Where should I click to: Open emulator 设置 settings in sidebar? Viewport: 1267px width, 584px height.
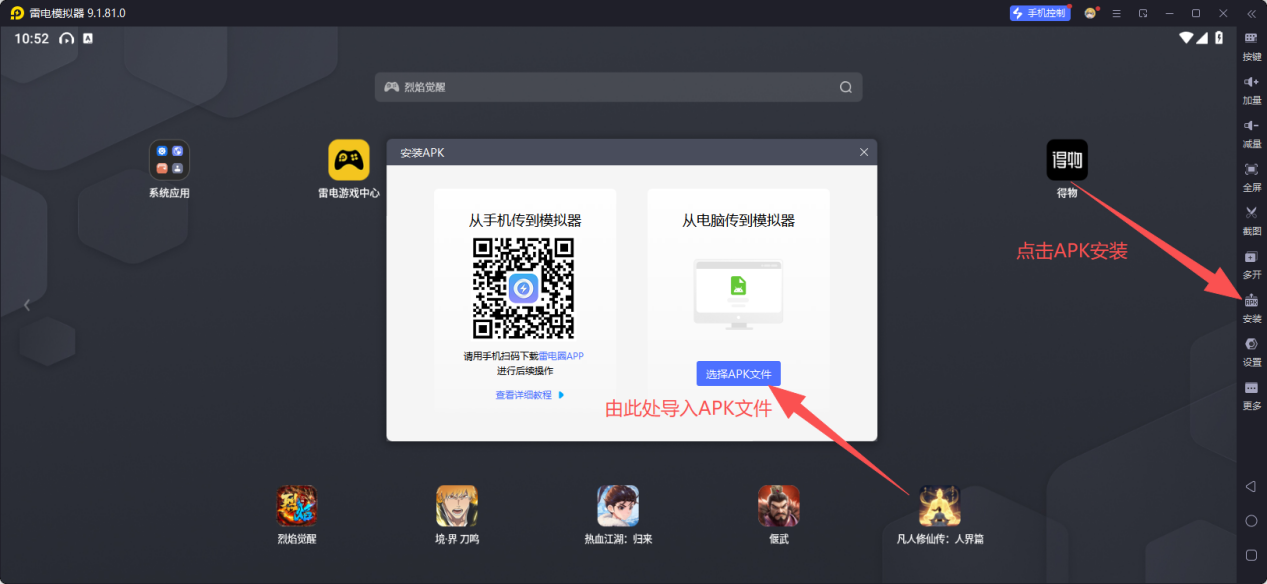click(1251, 350)
